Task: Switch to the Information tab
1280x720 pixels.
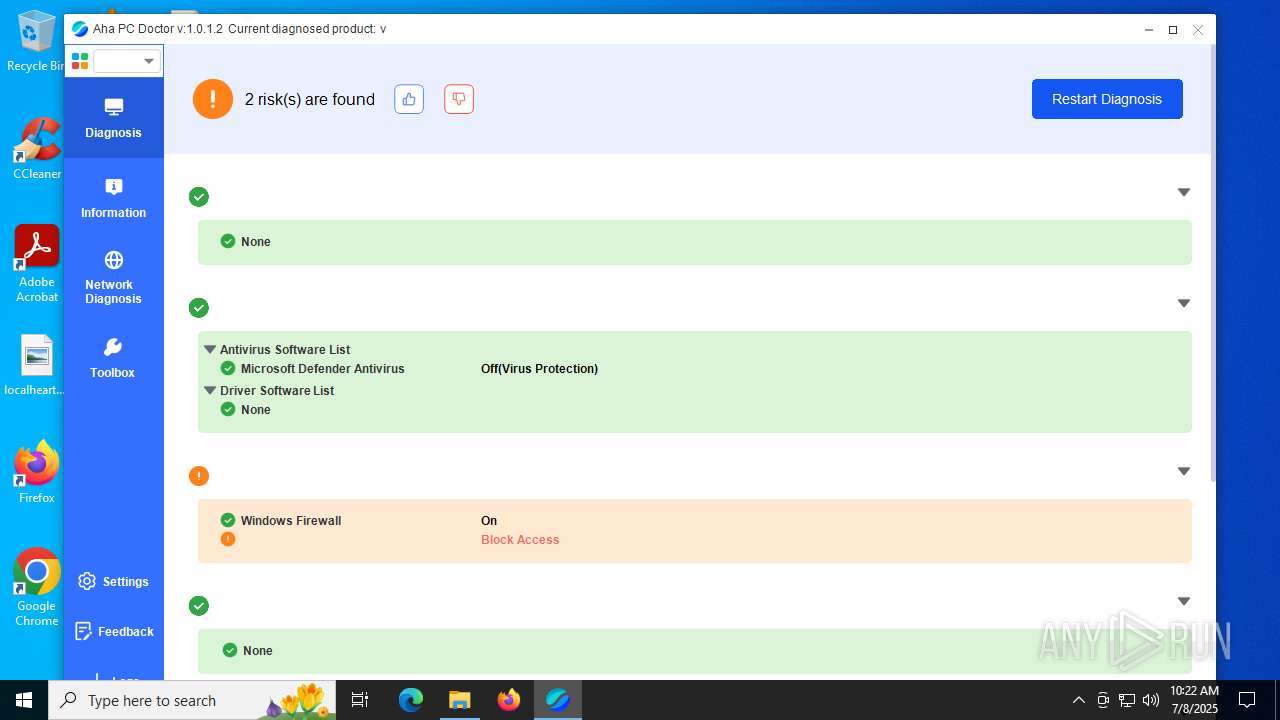Action: [113, 198]
